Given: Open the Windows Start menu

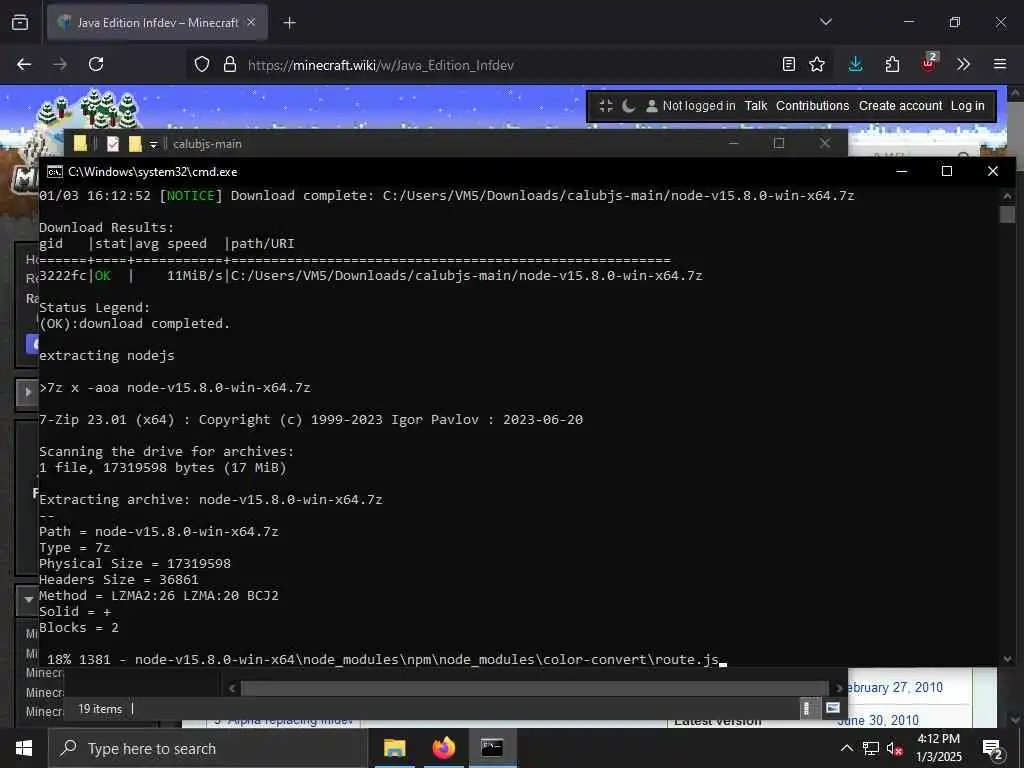Looking at the screenshot, I should (24, 748).
